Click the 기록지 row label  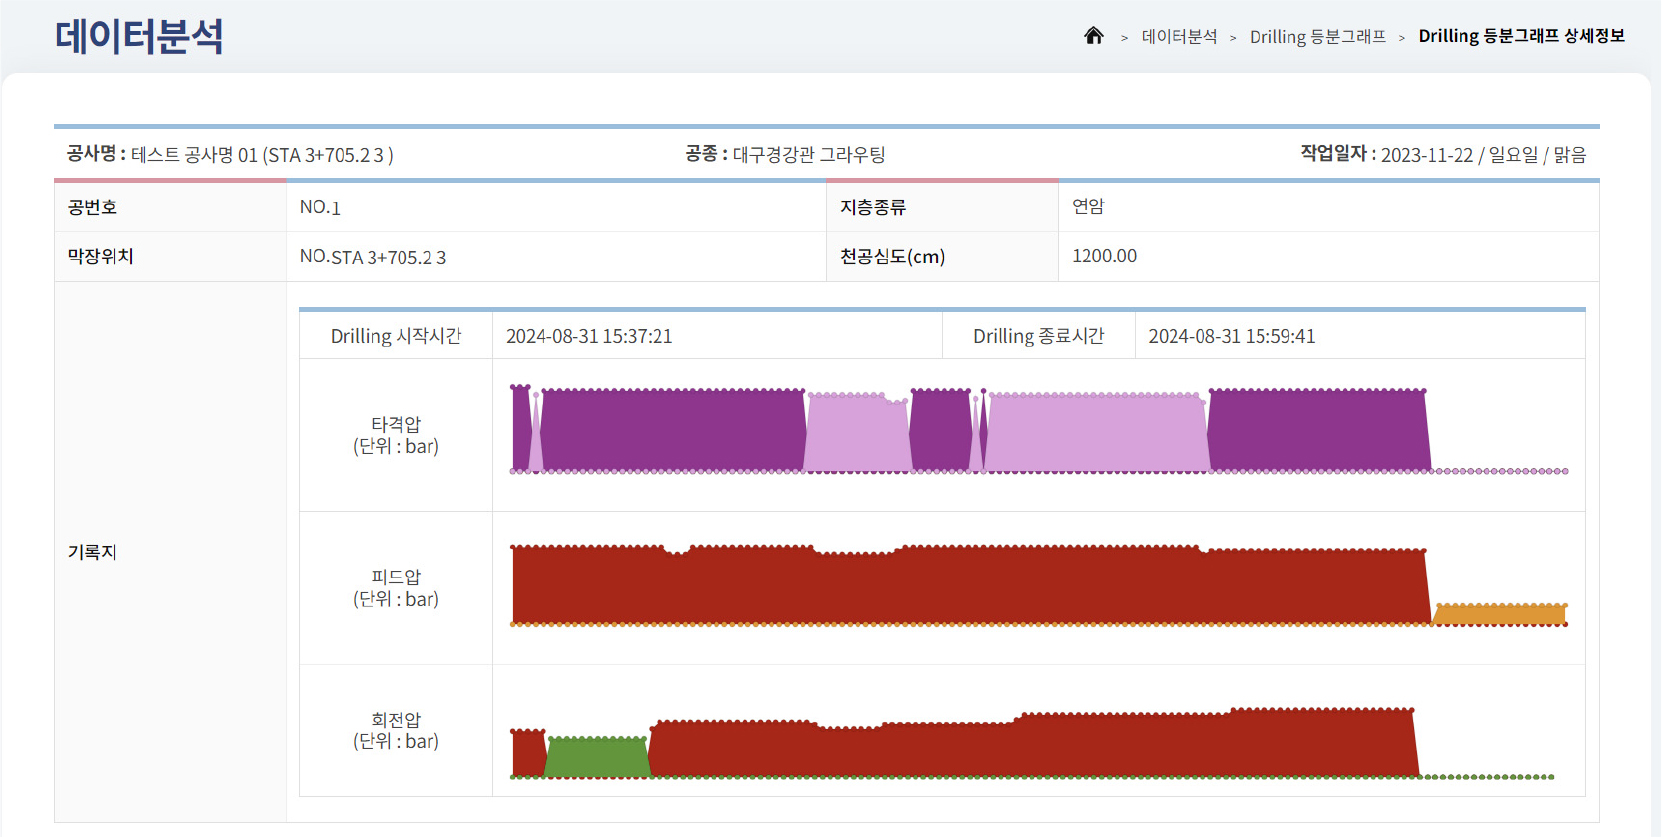point(92,552)
